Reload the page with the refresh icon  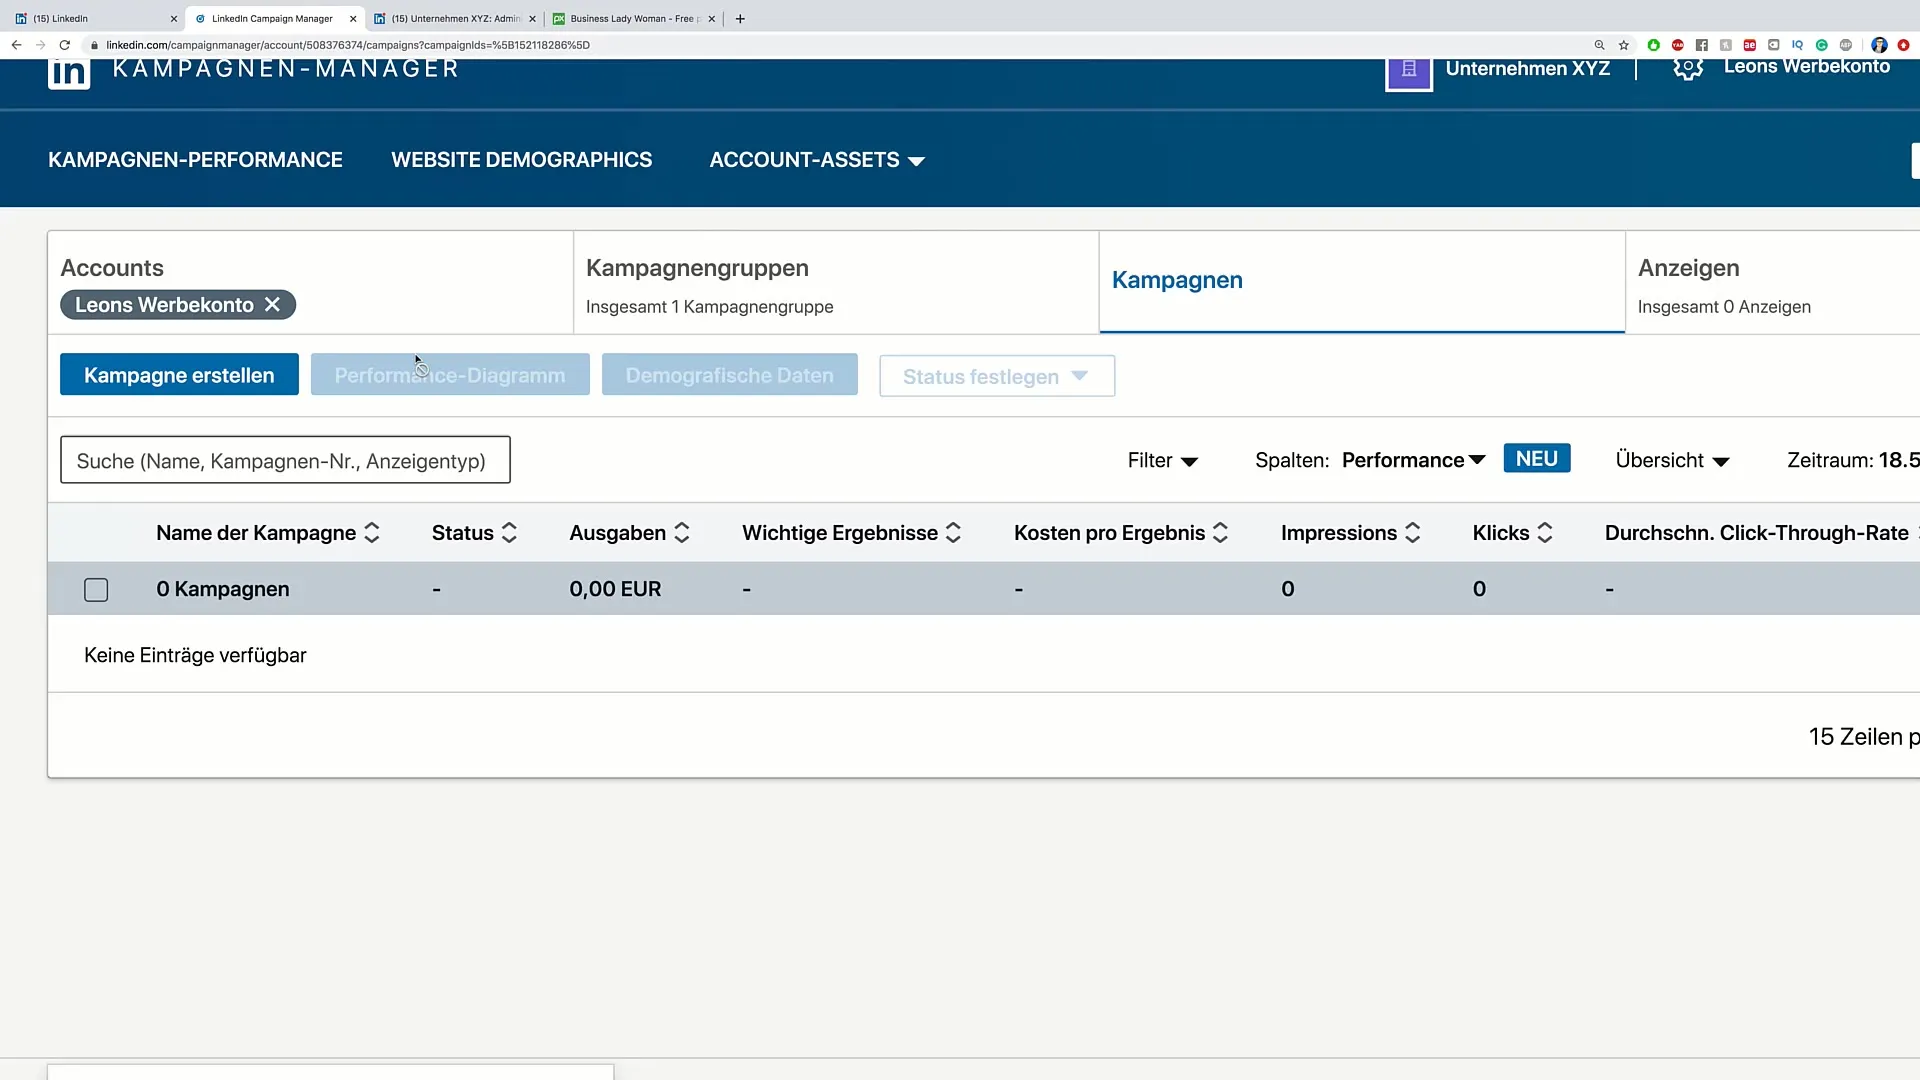pyautogui.click(x=65, y=45)
